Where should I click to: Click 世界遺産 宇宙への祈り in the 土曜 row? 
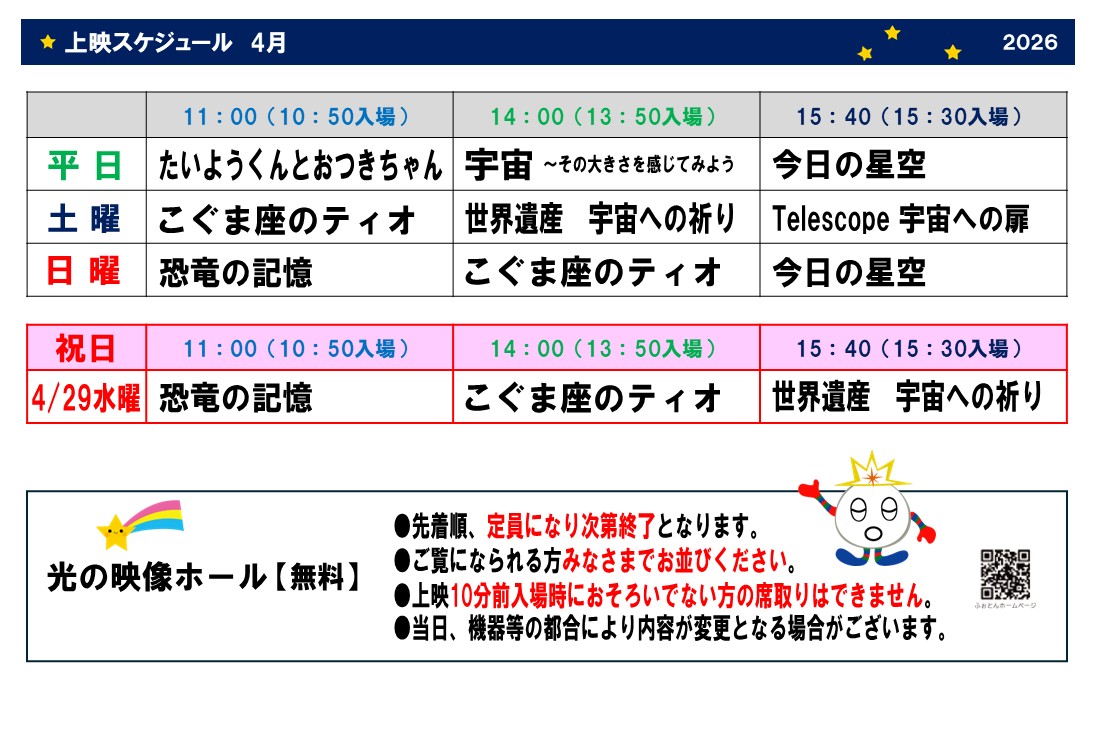(600, 219)
